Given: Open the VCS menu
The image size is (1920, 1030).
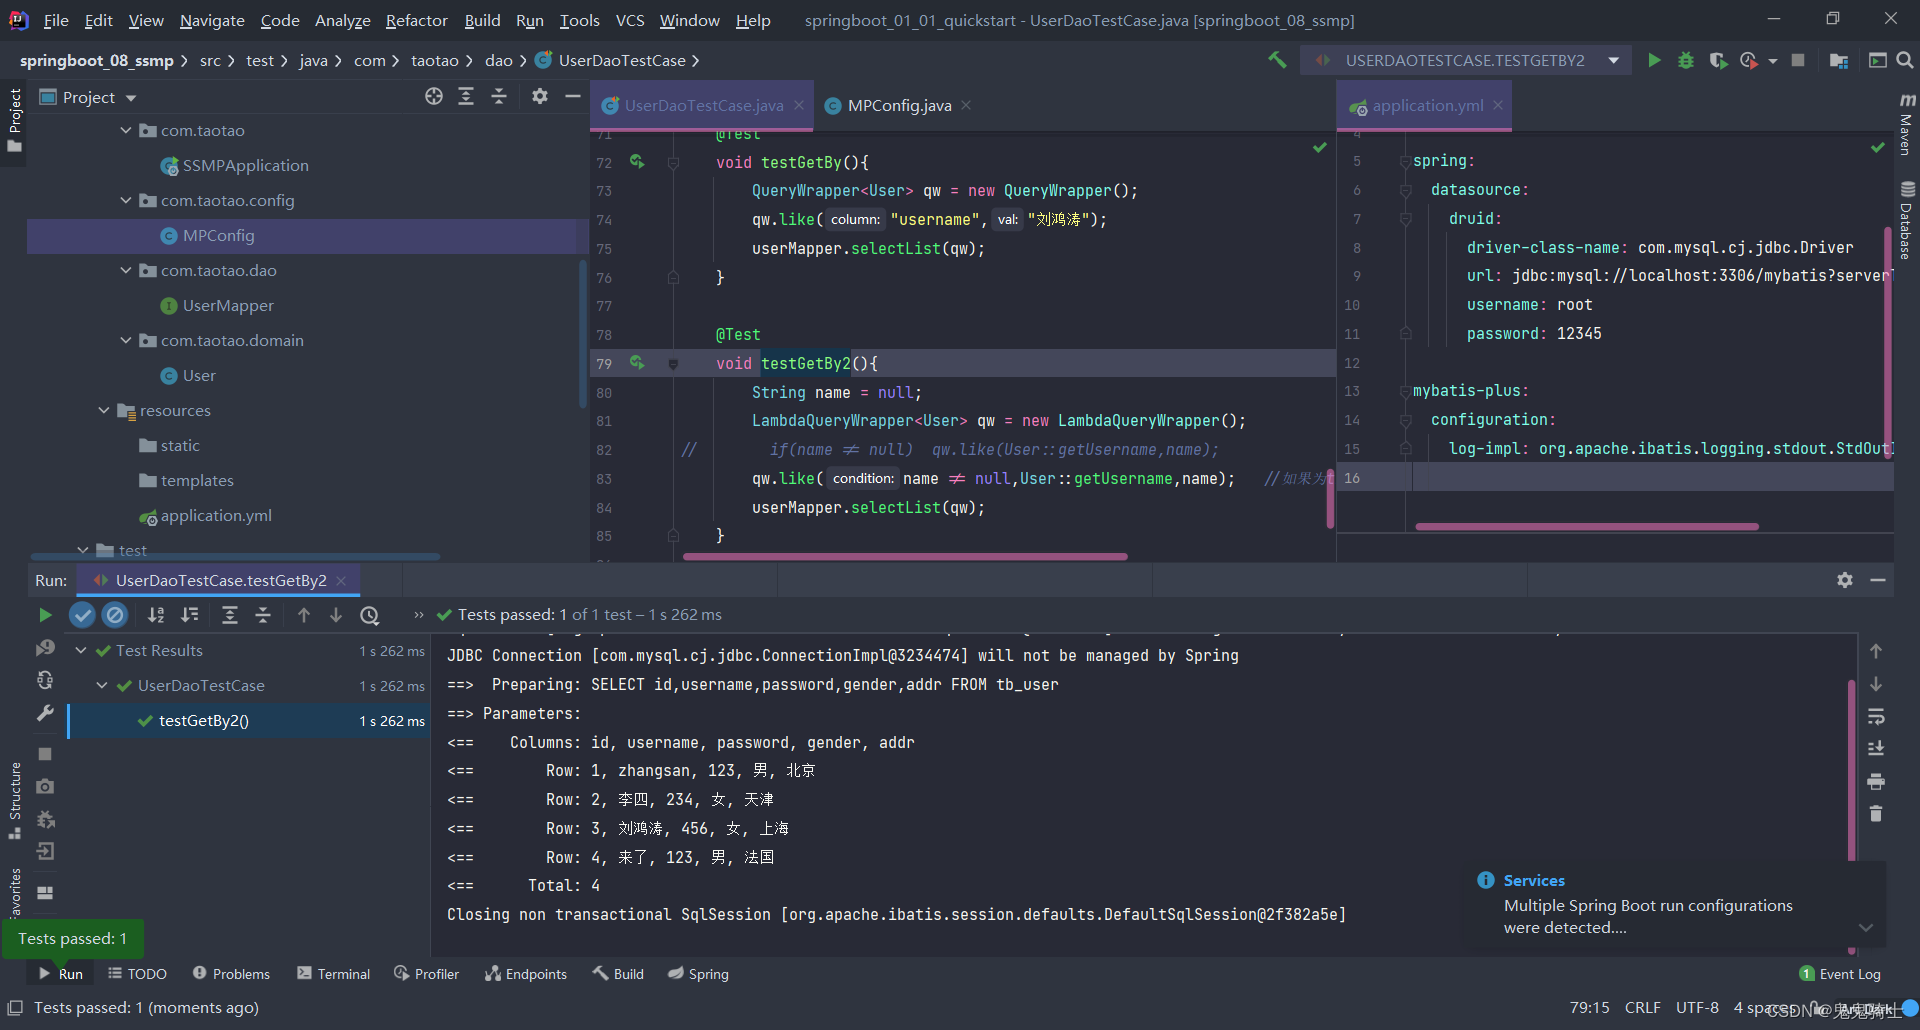Looking at the screenshot, I should point(629,20).
